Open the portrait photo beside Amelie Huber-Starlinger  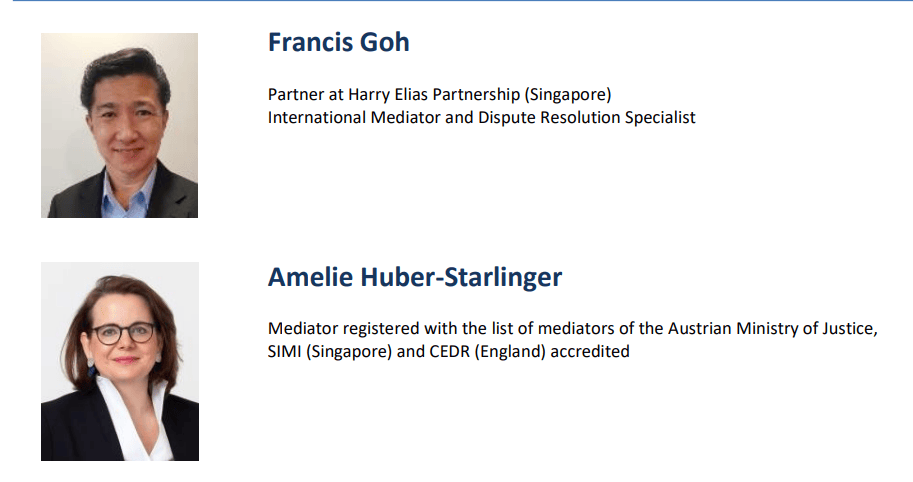click(x=119, y=361)
